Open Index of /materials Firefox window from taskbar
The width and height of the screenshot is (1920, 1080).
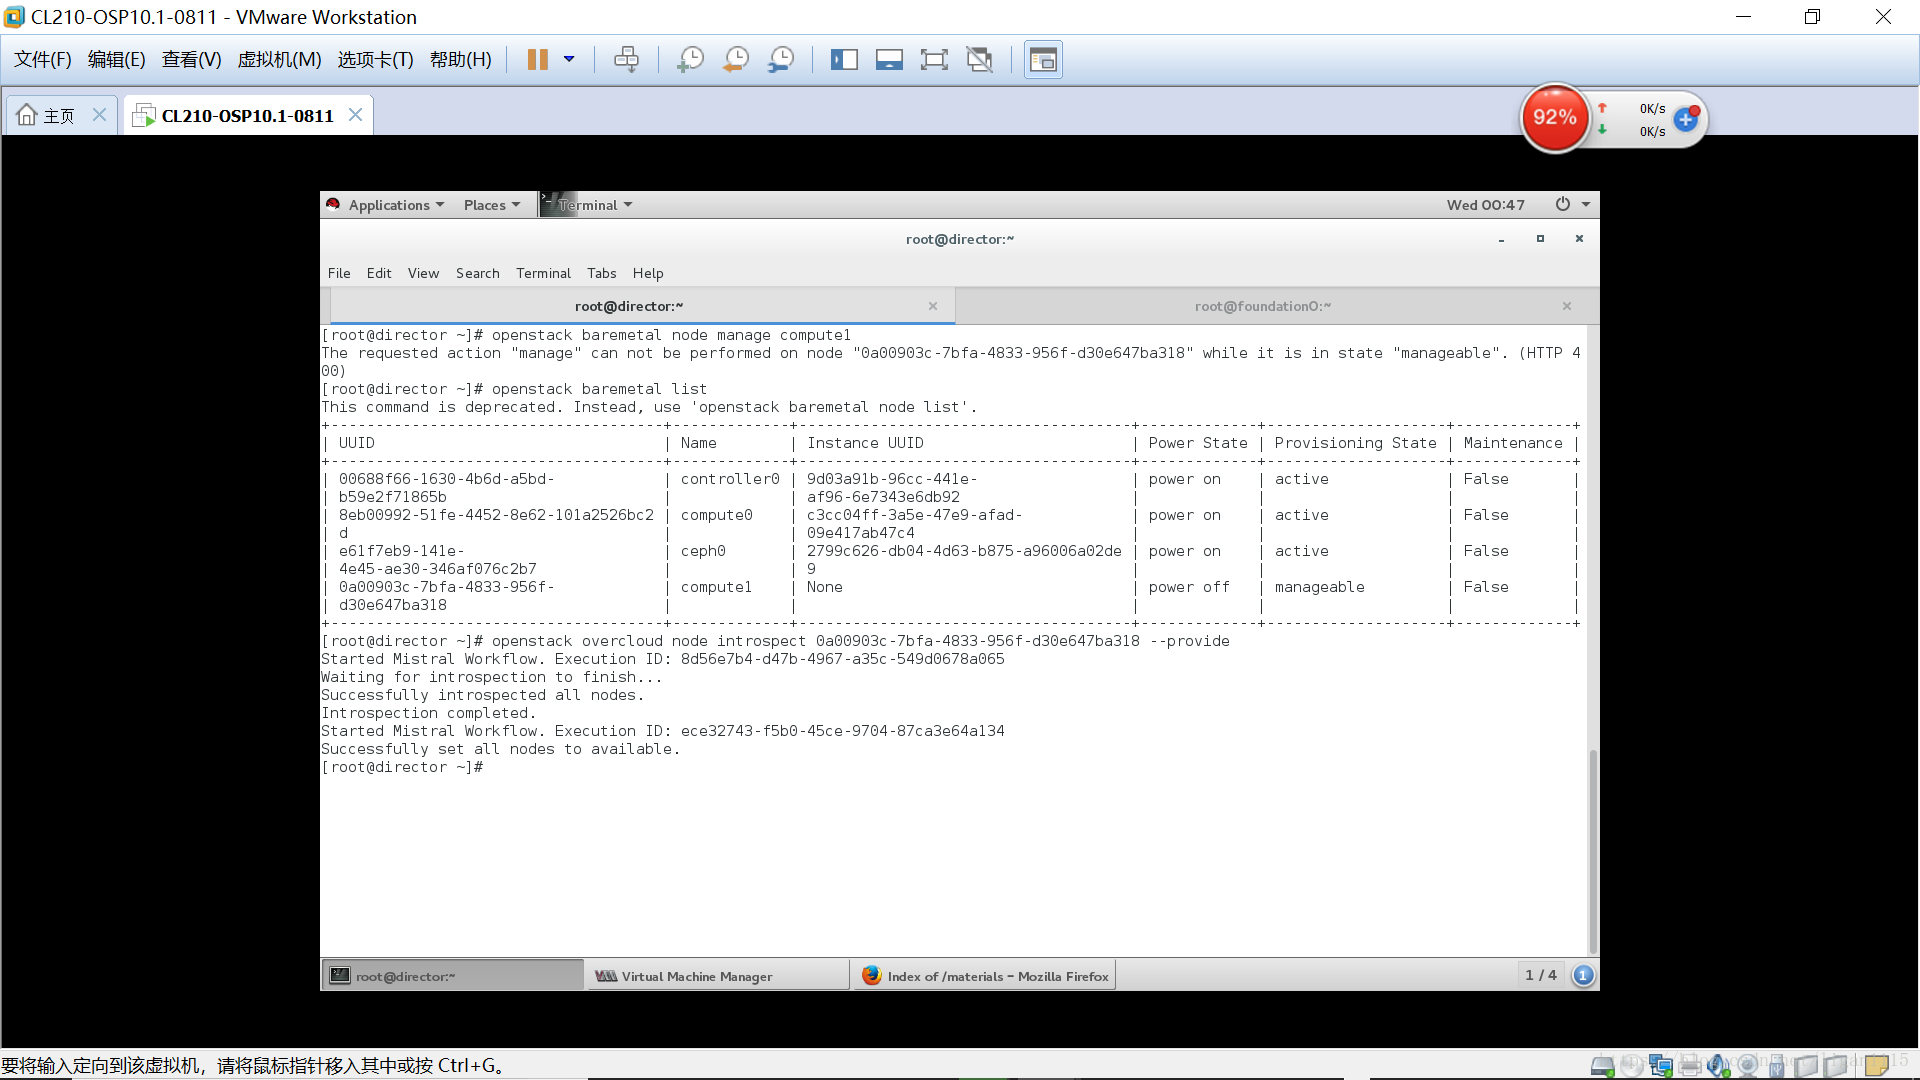[x=985, y=975]
